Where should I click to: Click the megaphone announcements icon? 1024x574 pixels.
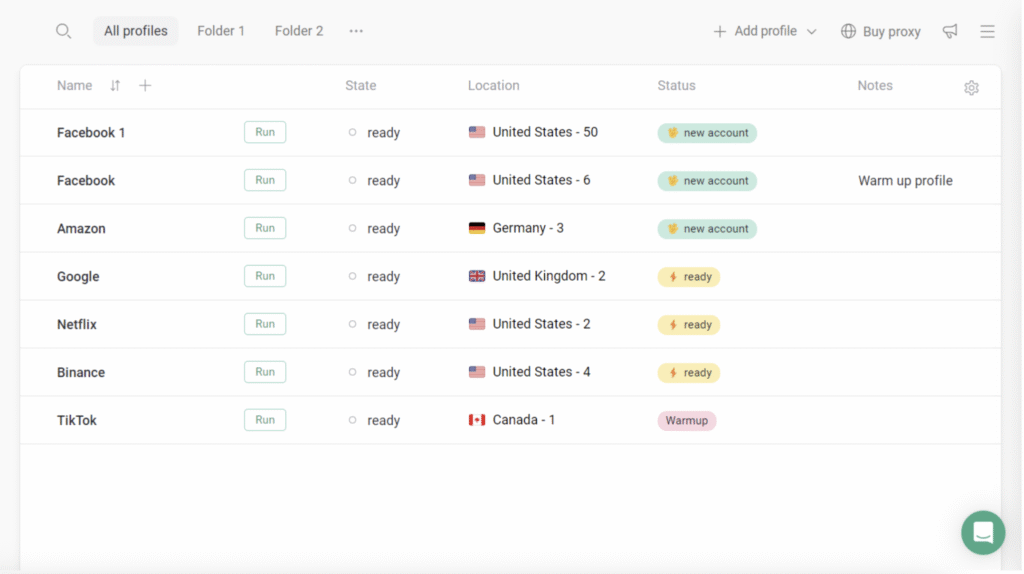pyautogui.click(x=950, y=31)
